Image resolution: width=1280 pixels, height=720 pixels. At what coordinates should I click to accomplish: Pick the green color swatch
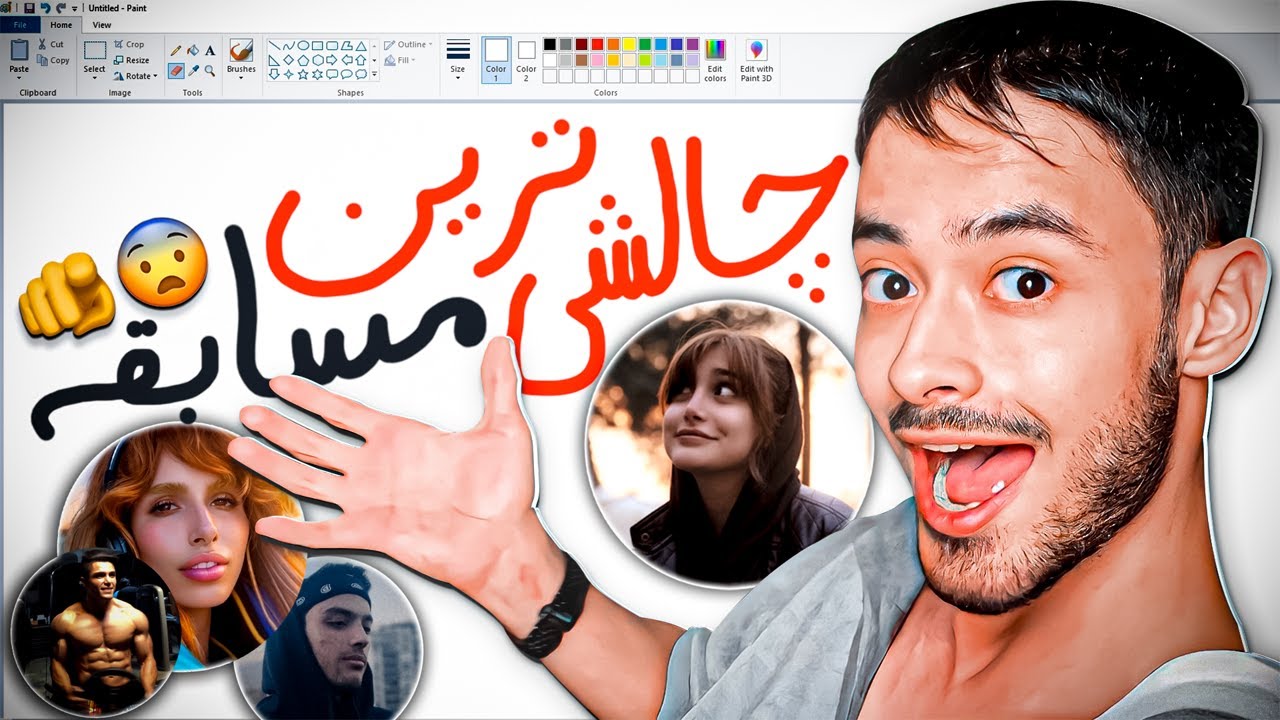point(645,45)
